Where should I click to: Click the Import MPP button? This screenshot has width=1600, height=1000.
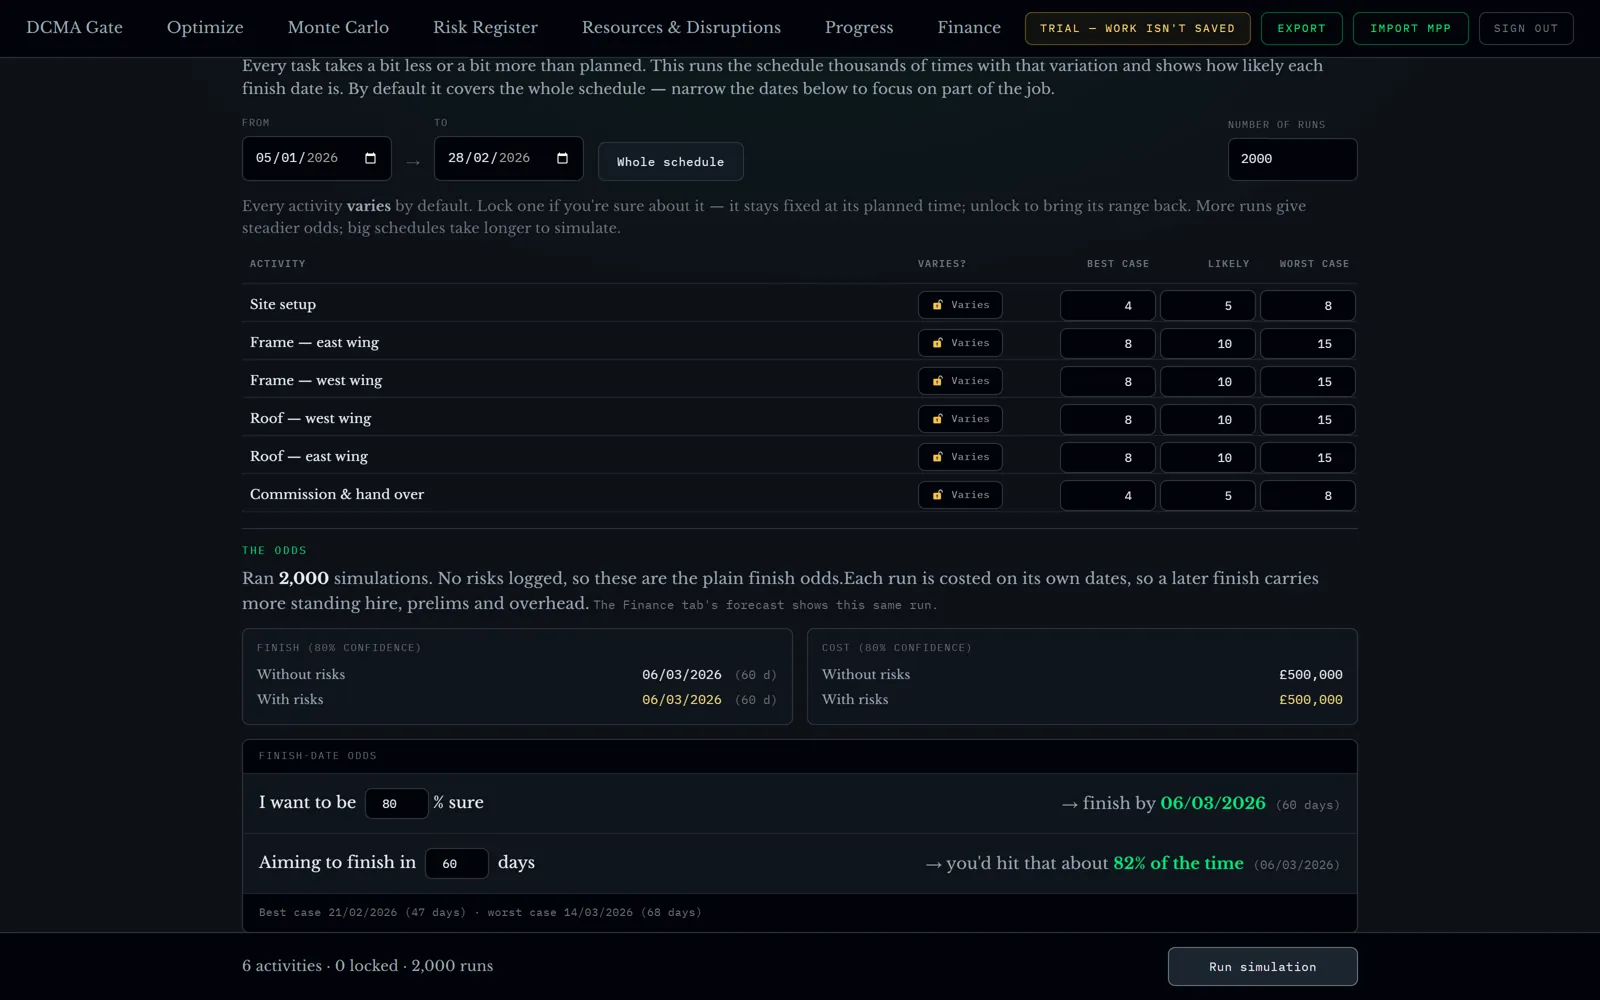(x=1410, y=28)
